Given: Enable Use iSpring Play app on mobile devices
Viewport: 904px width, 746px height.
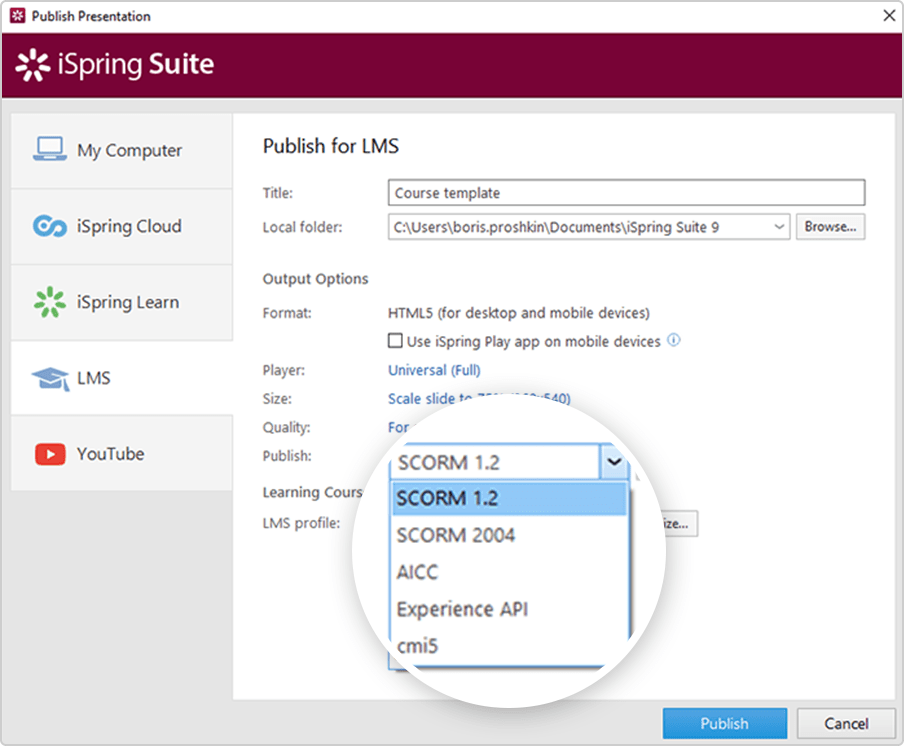Looking at the screenshot, I should (x=395, y=341).
